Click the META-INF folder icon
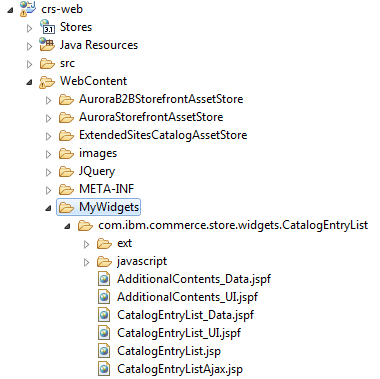380x379 pixels. point(66,189)
